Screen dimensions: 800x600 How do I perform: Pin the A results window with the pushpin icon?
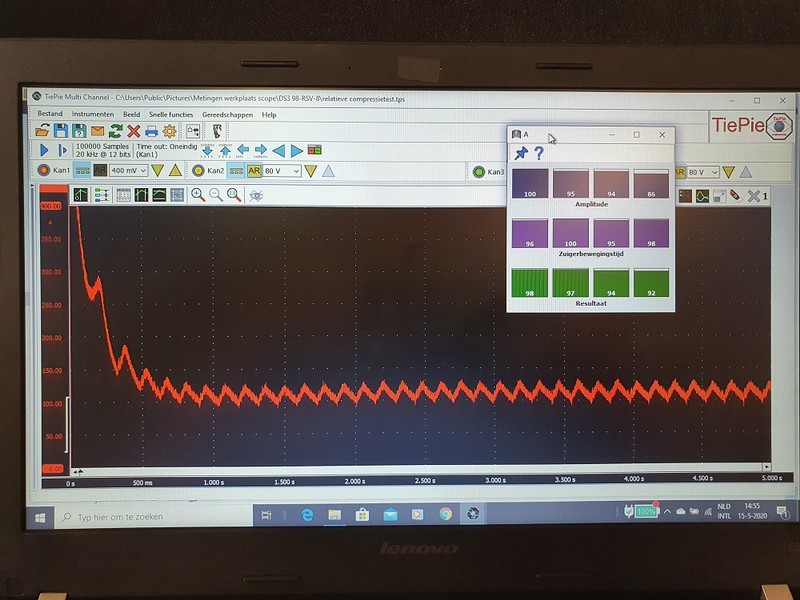coord(521,153)
